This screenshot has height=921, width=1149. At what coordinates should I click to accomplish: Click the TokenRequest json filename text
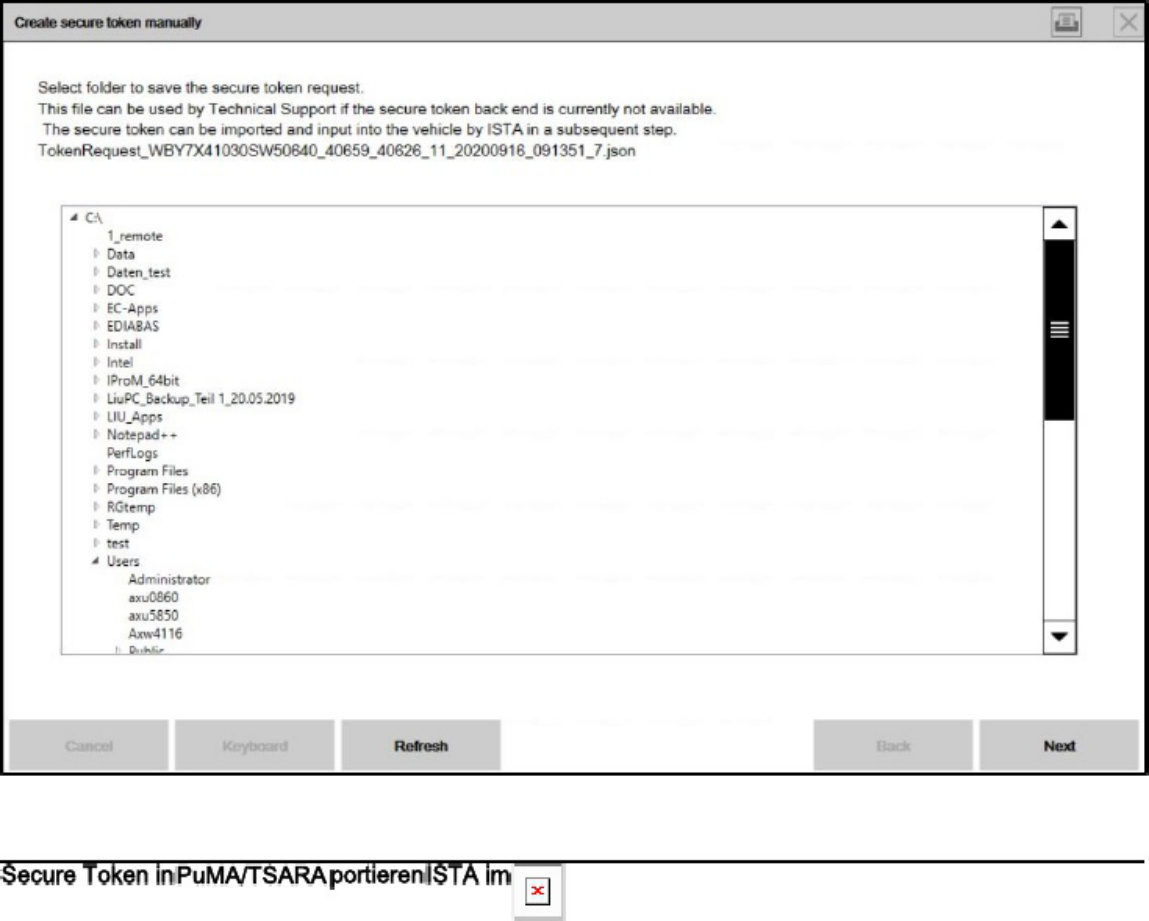[x=337, y=151]
